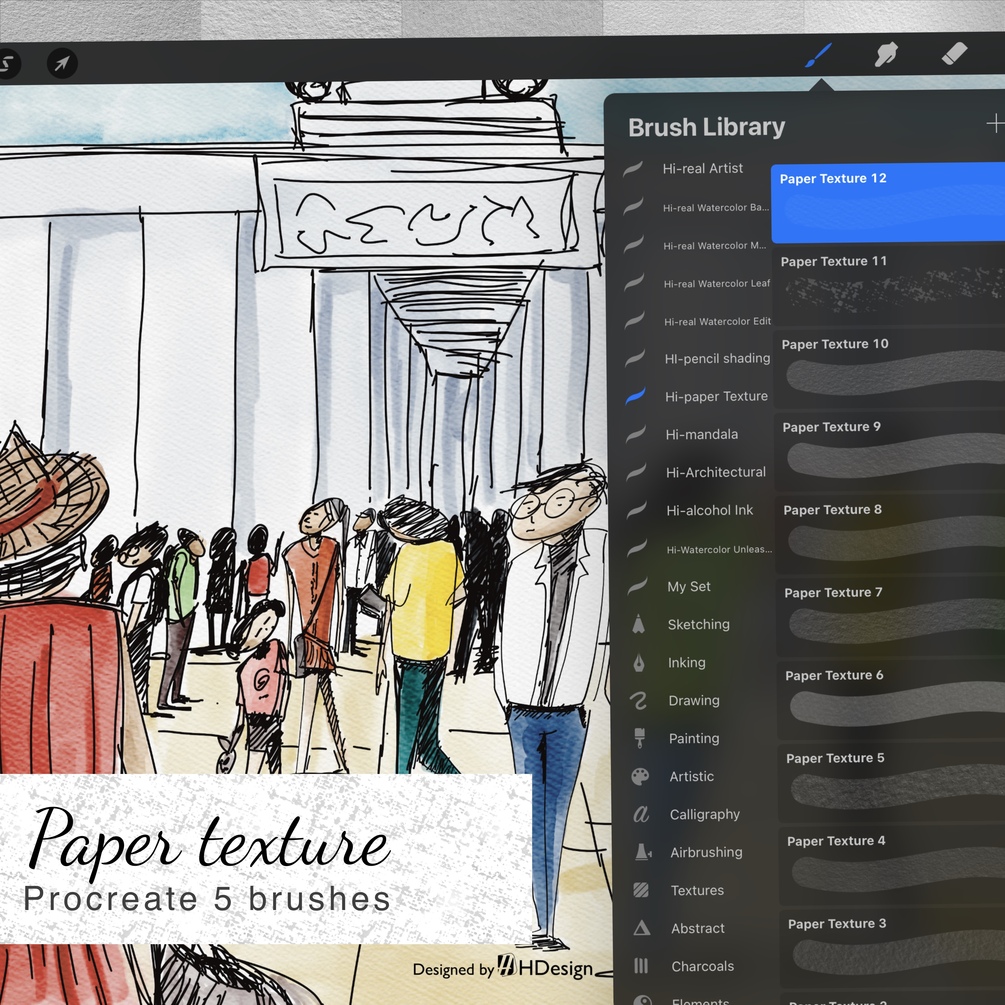Select the Paper Texture 10 brush
The image size is (1005, 1005).
(890, 369)
